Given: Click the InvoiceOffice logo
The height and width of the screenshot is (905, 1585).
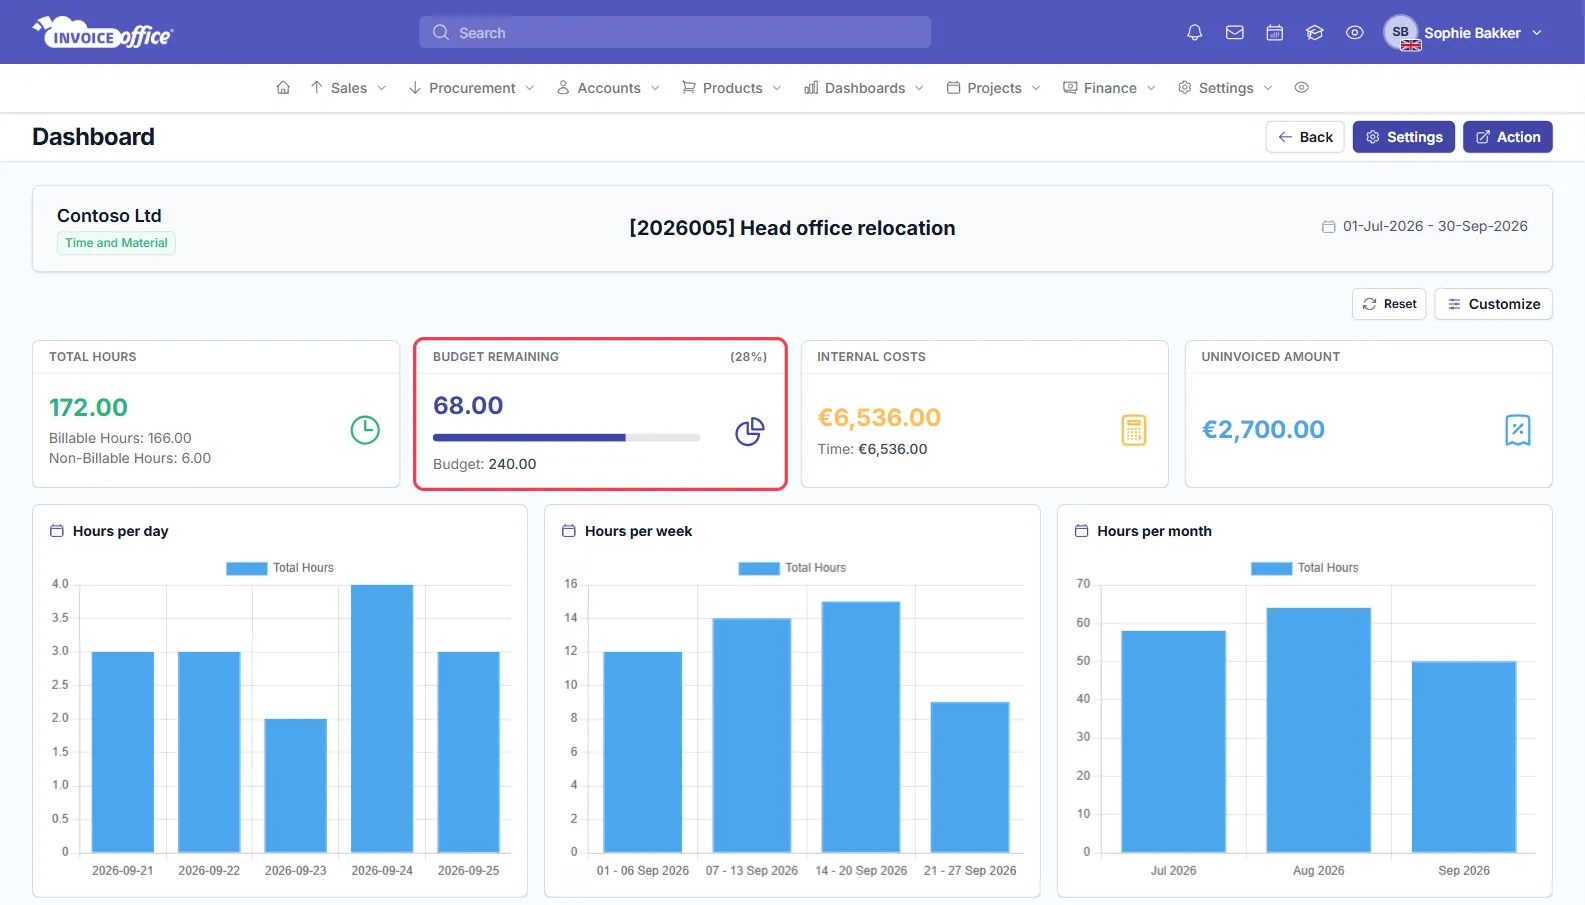Looking at the screenshot, I should [x=103, y=33].
